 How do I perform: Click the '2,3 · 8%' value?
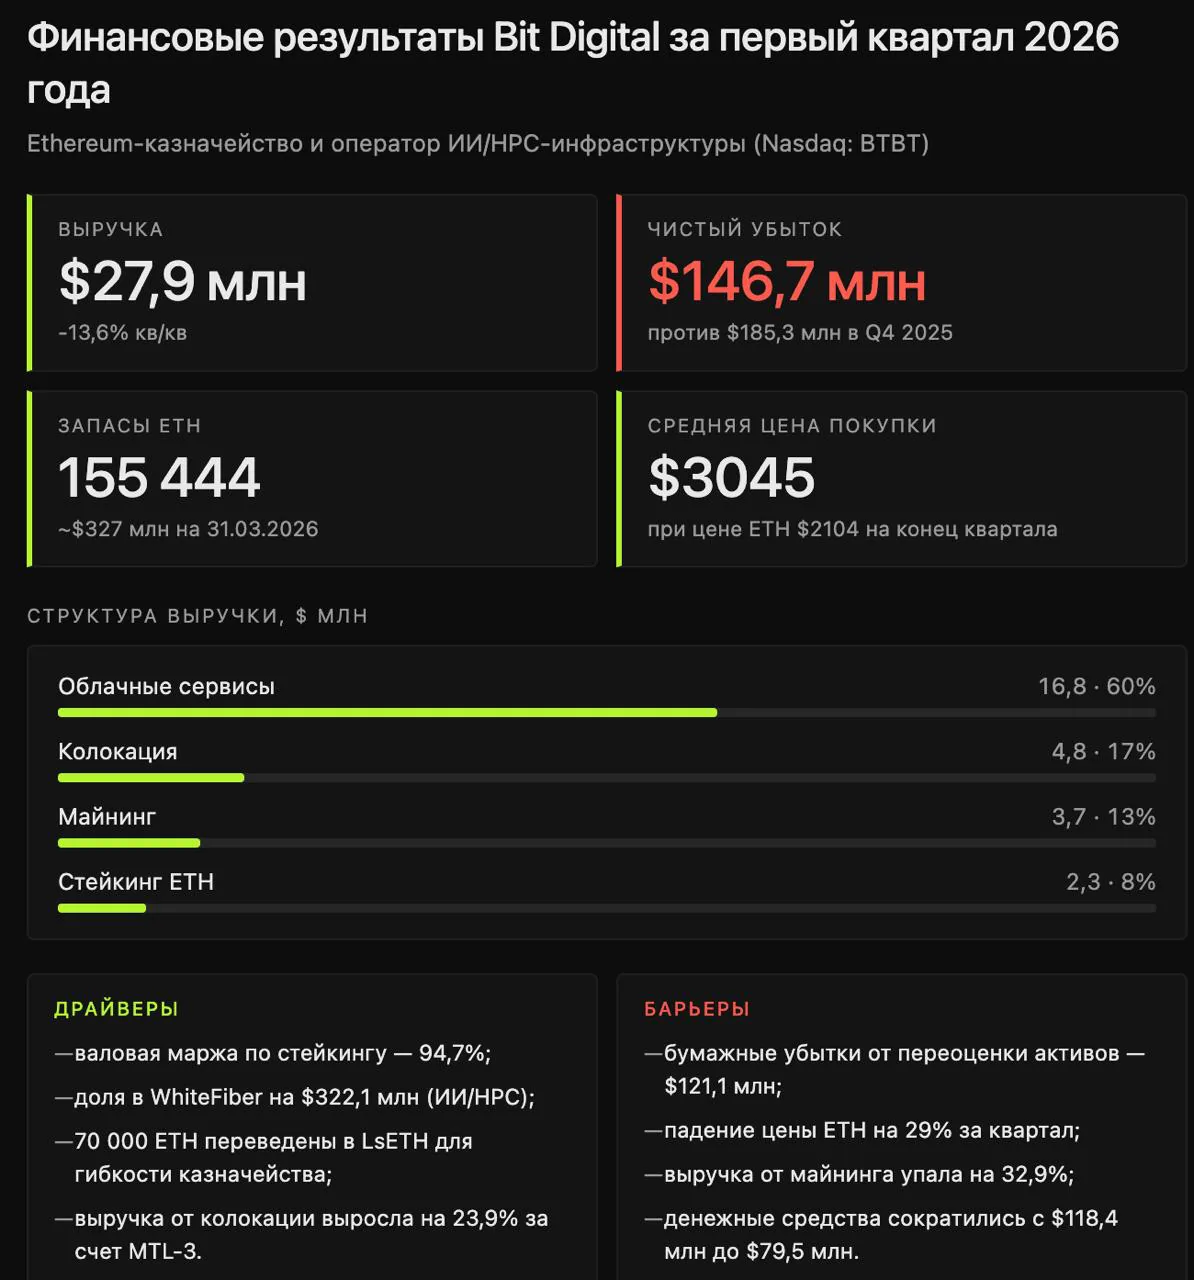click(x=1111, y=882)
